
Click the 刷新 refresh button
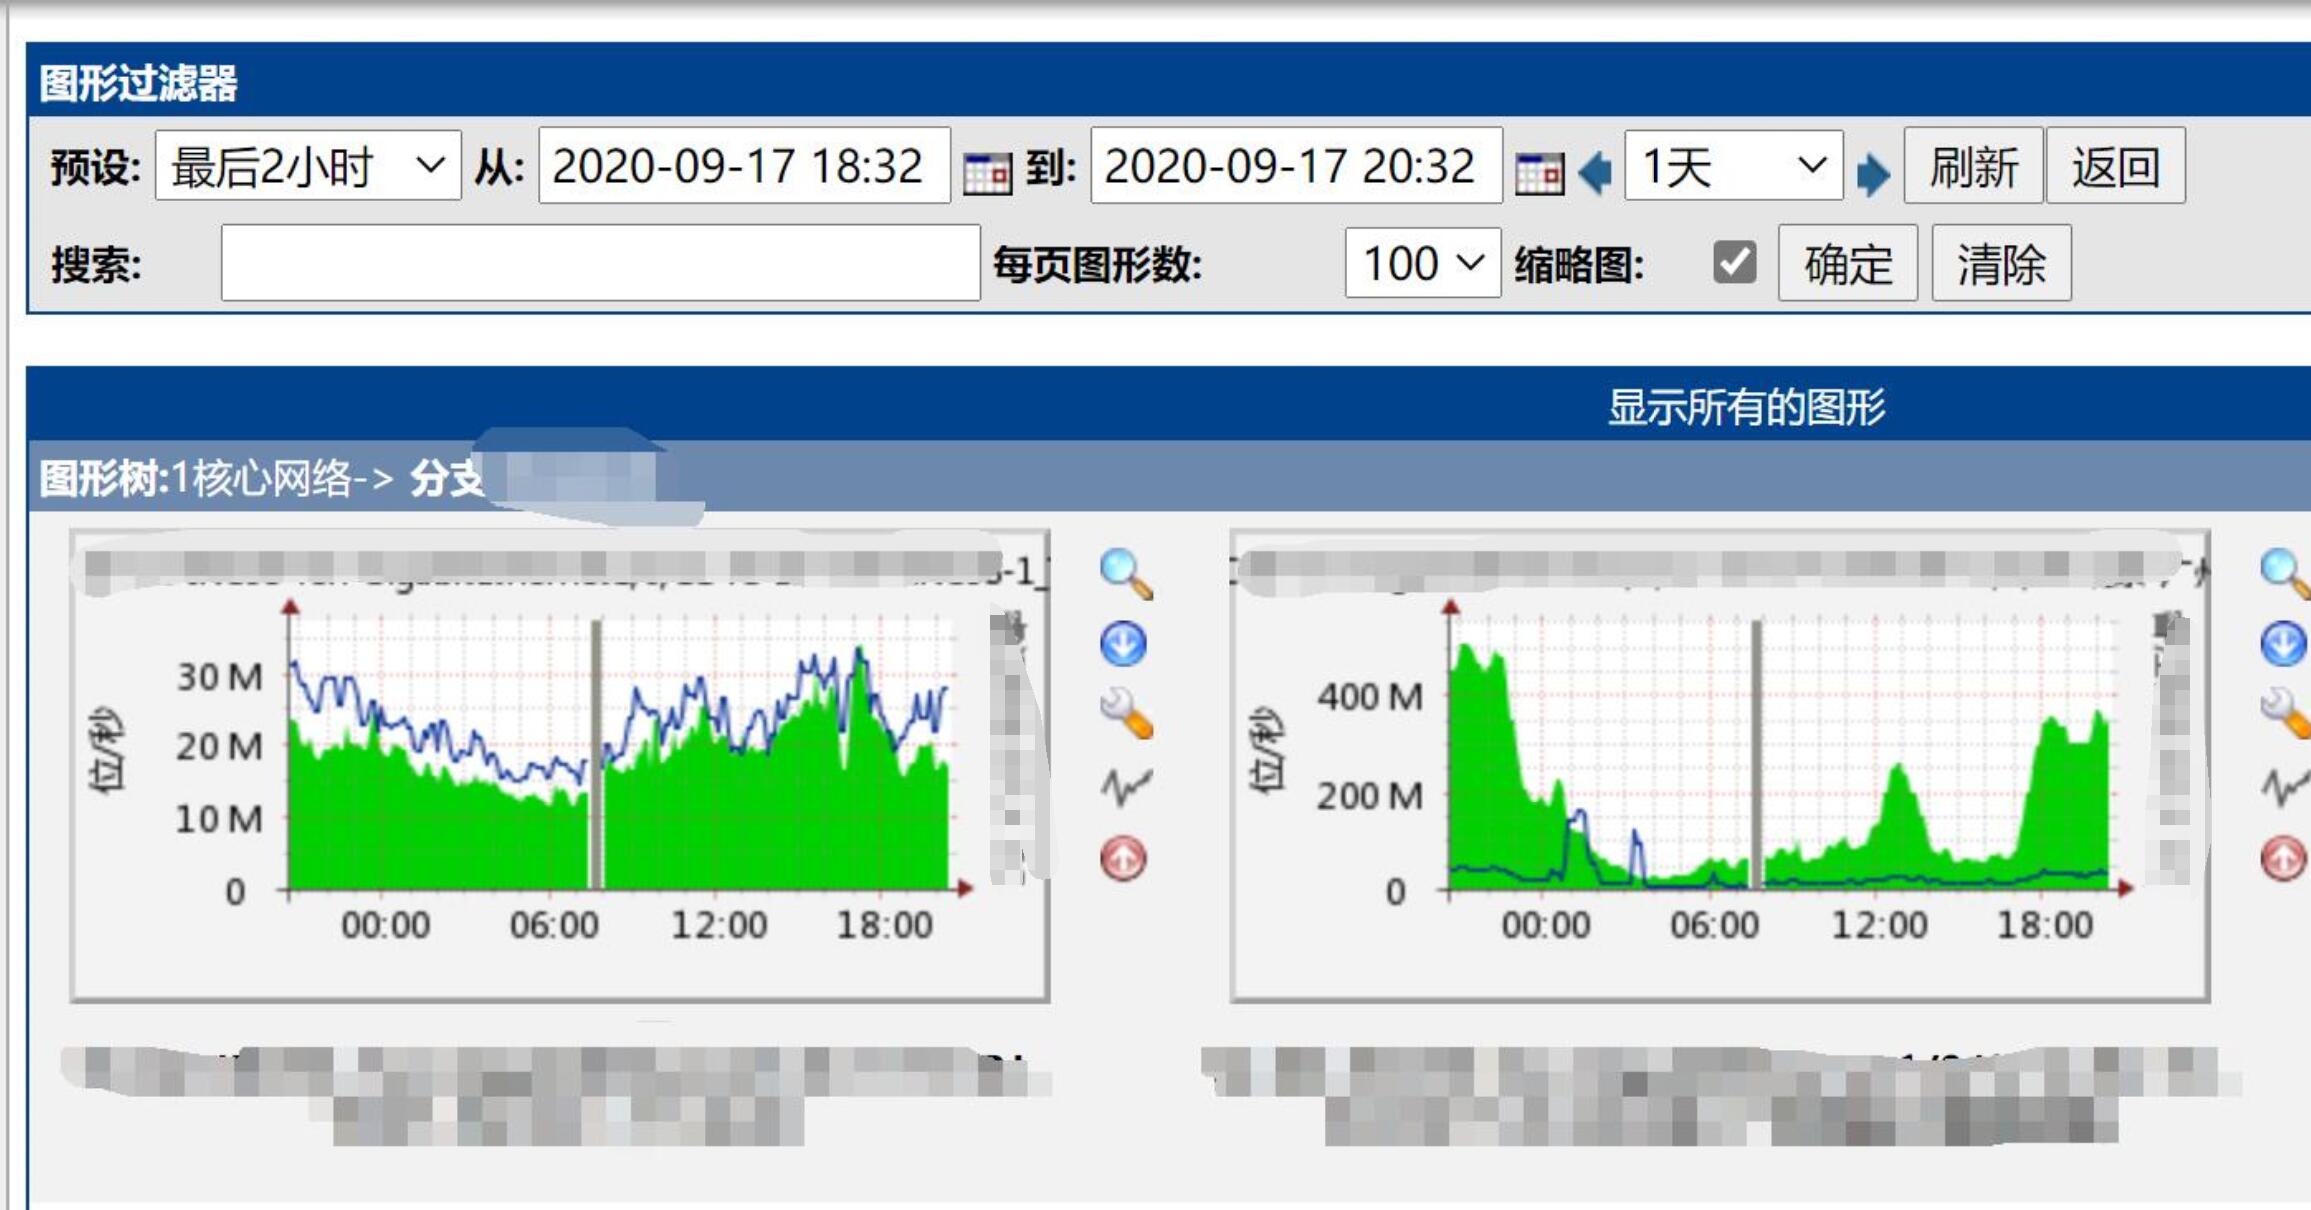1972,167
